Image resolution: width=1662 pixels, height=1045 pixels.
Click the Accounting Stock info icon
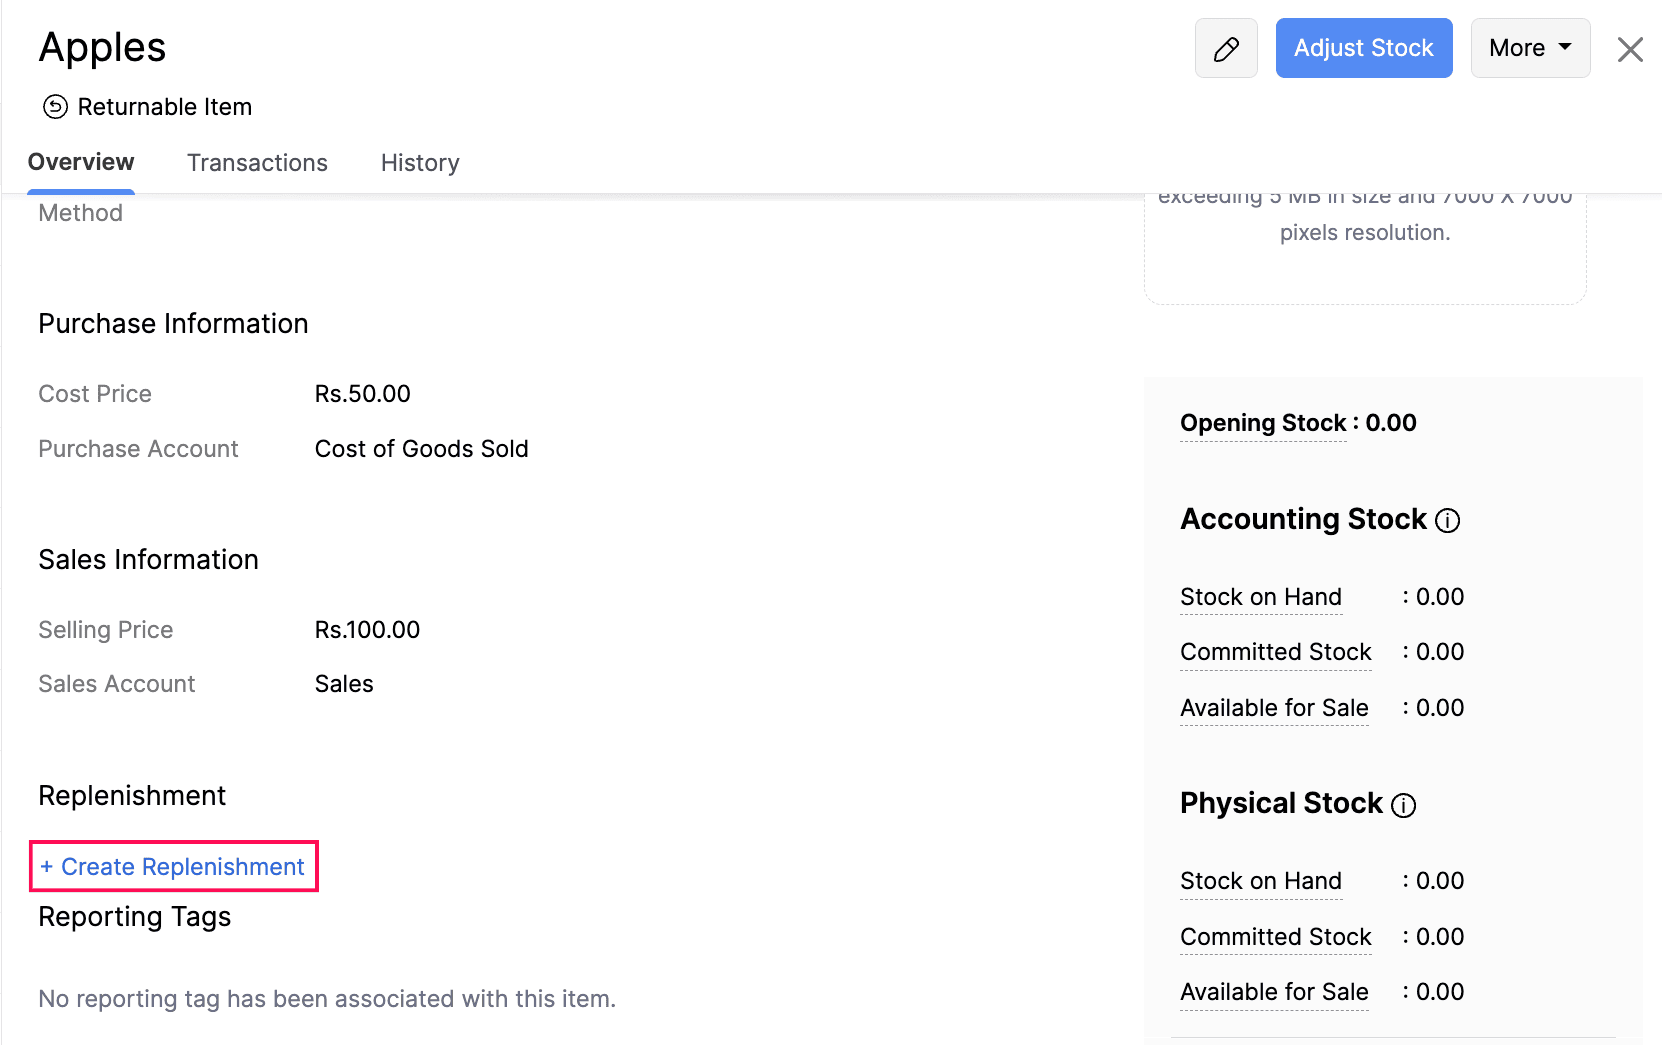(1447, 521)
